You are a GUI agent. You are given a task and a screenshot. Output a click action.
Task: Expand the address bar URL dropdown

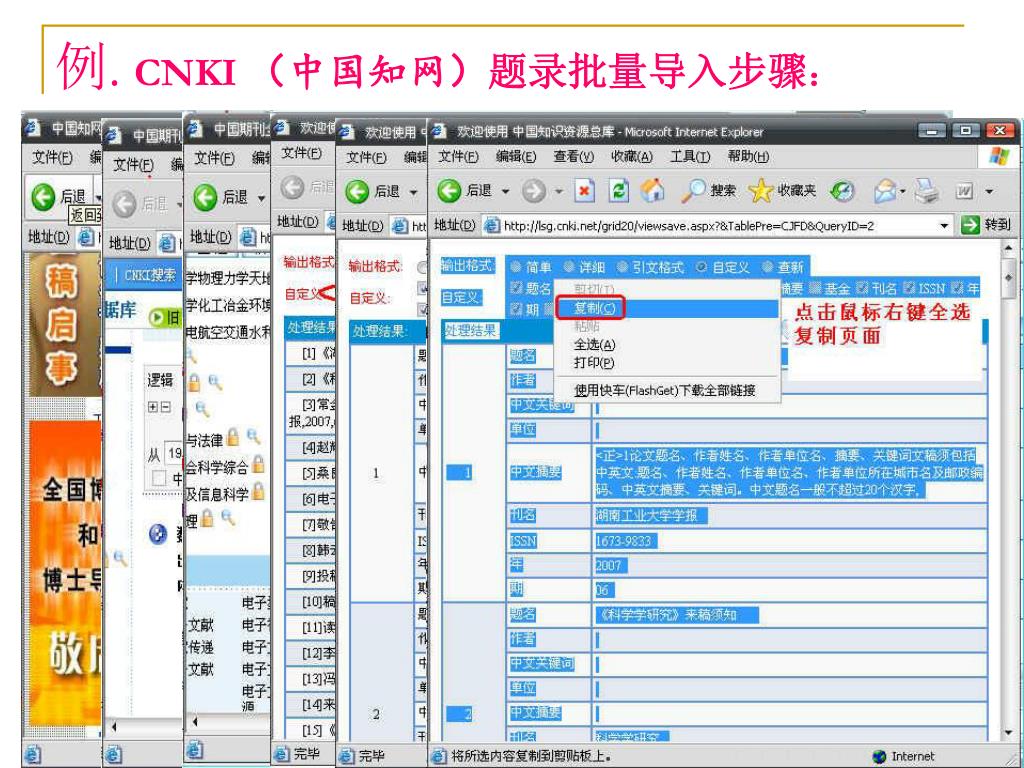pos(944,226)
